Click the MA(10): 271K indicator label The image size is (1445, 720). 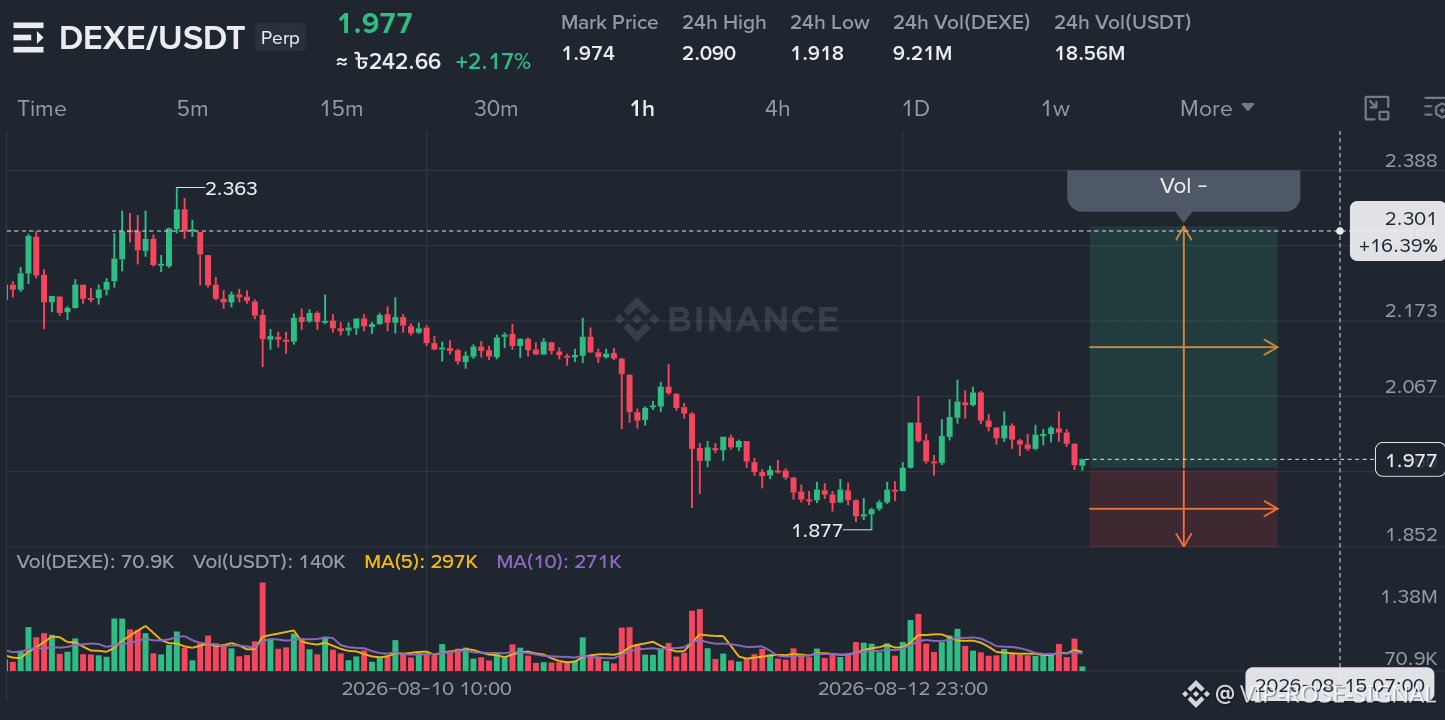click(559, 562)
